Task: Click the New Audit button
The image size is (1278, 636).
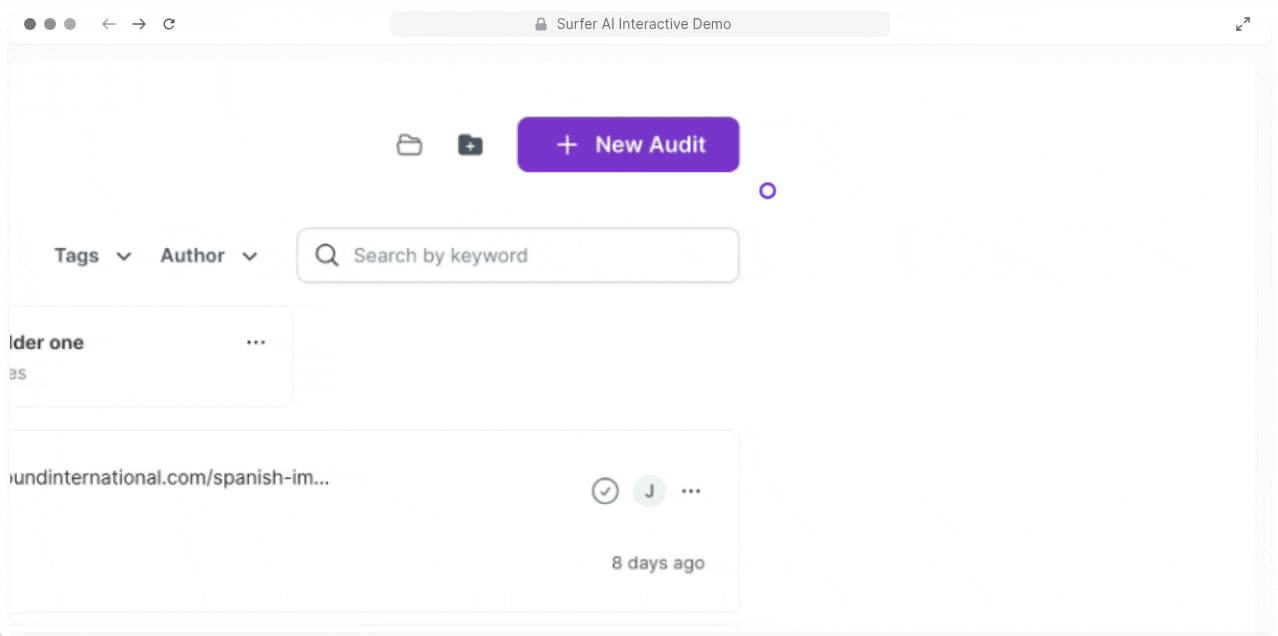Action: (x=628, y=145)
